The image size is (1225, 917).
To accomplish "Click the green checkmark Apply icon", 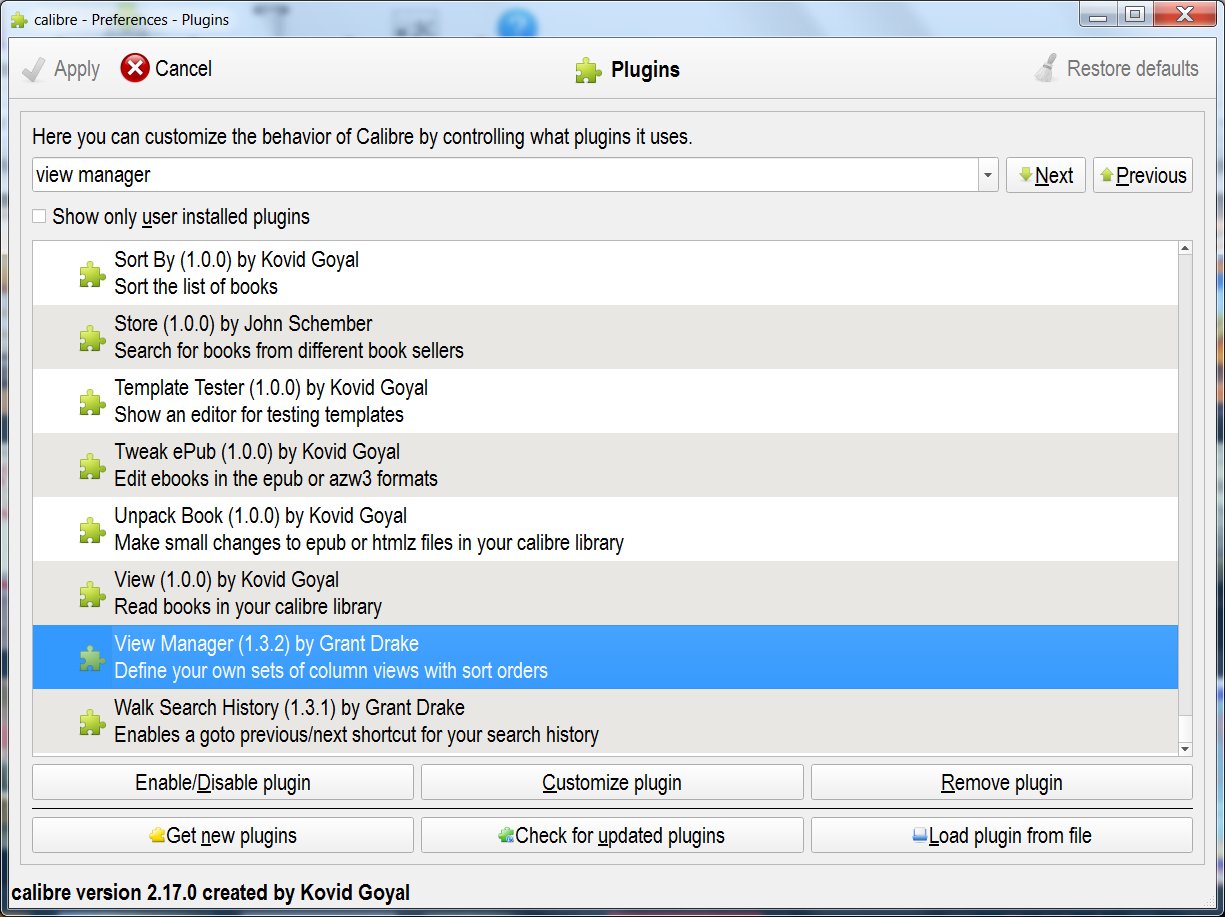I will pyautogui.click(x=34, y=69).
